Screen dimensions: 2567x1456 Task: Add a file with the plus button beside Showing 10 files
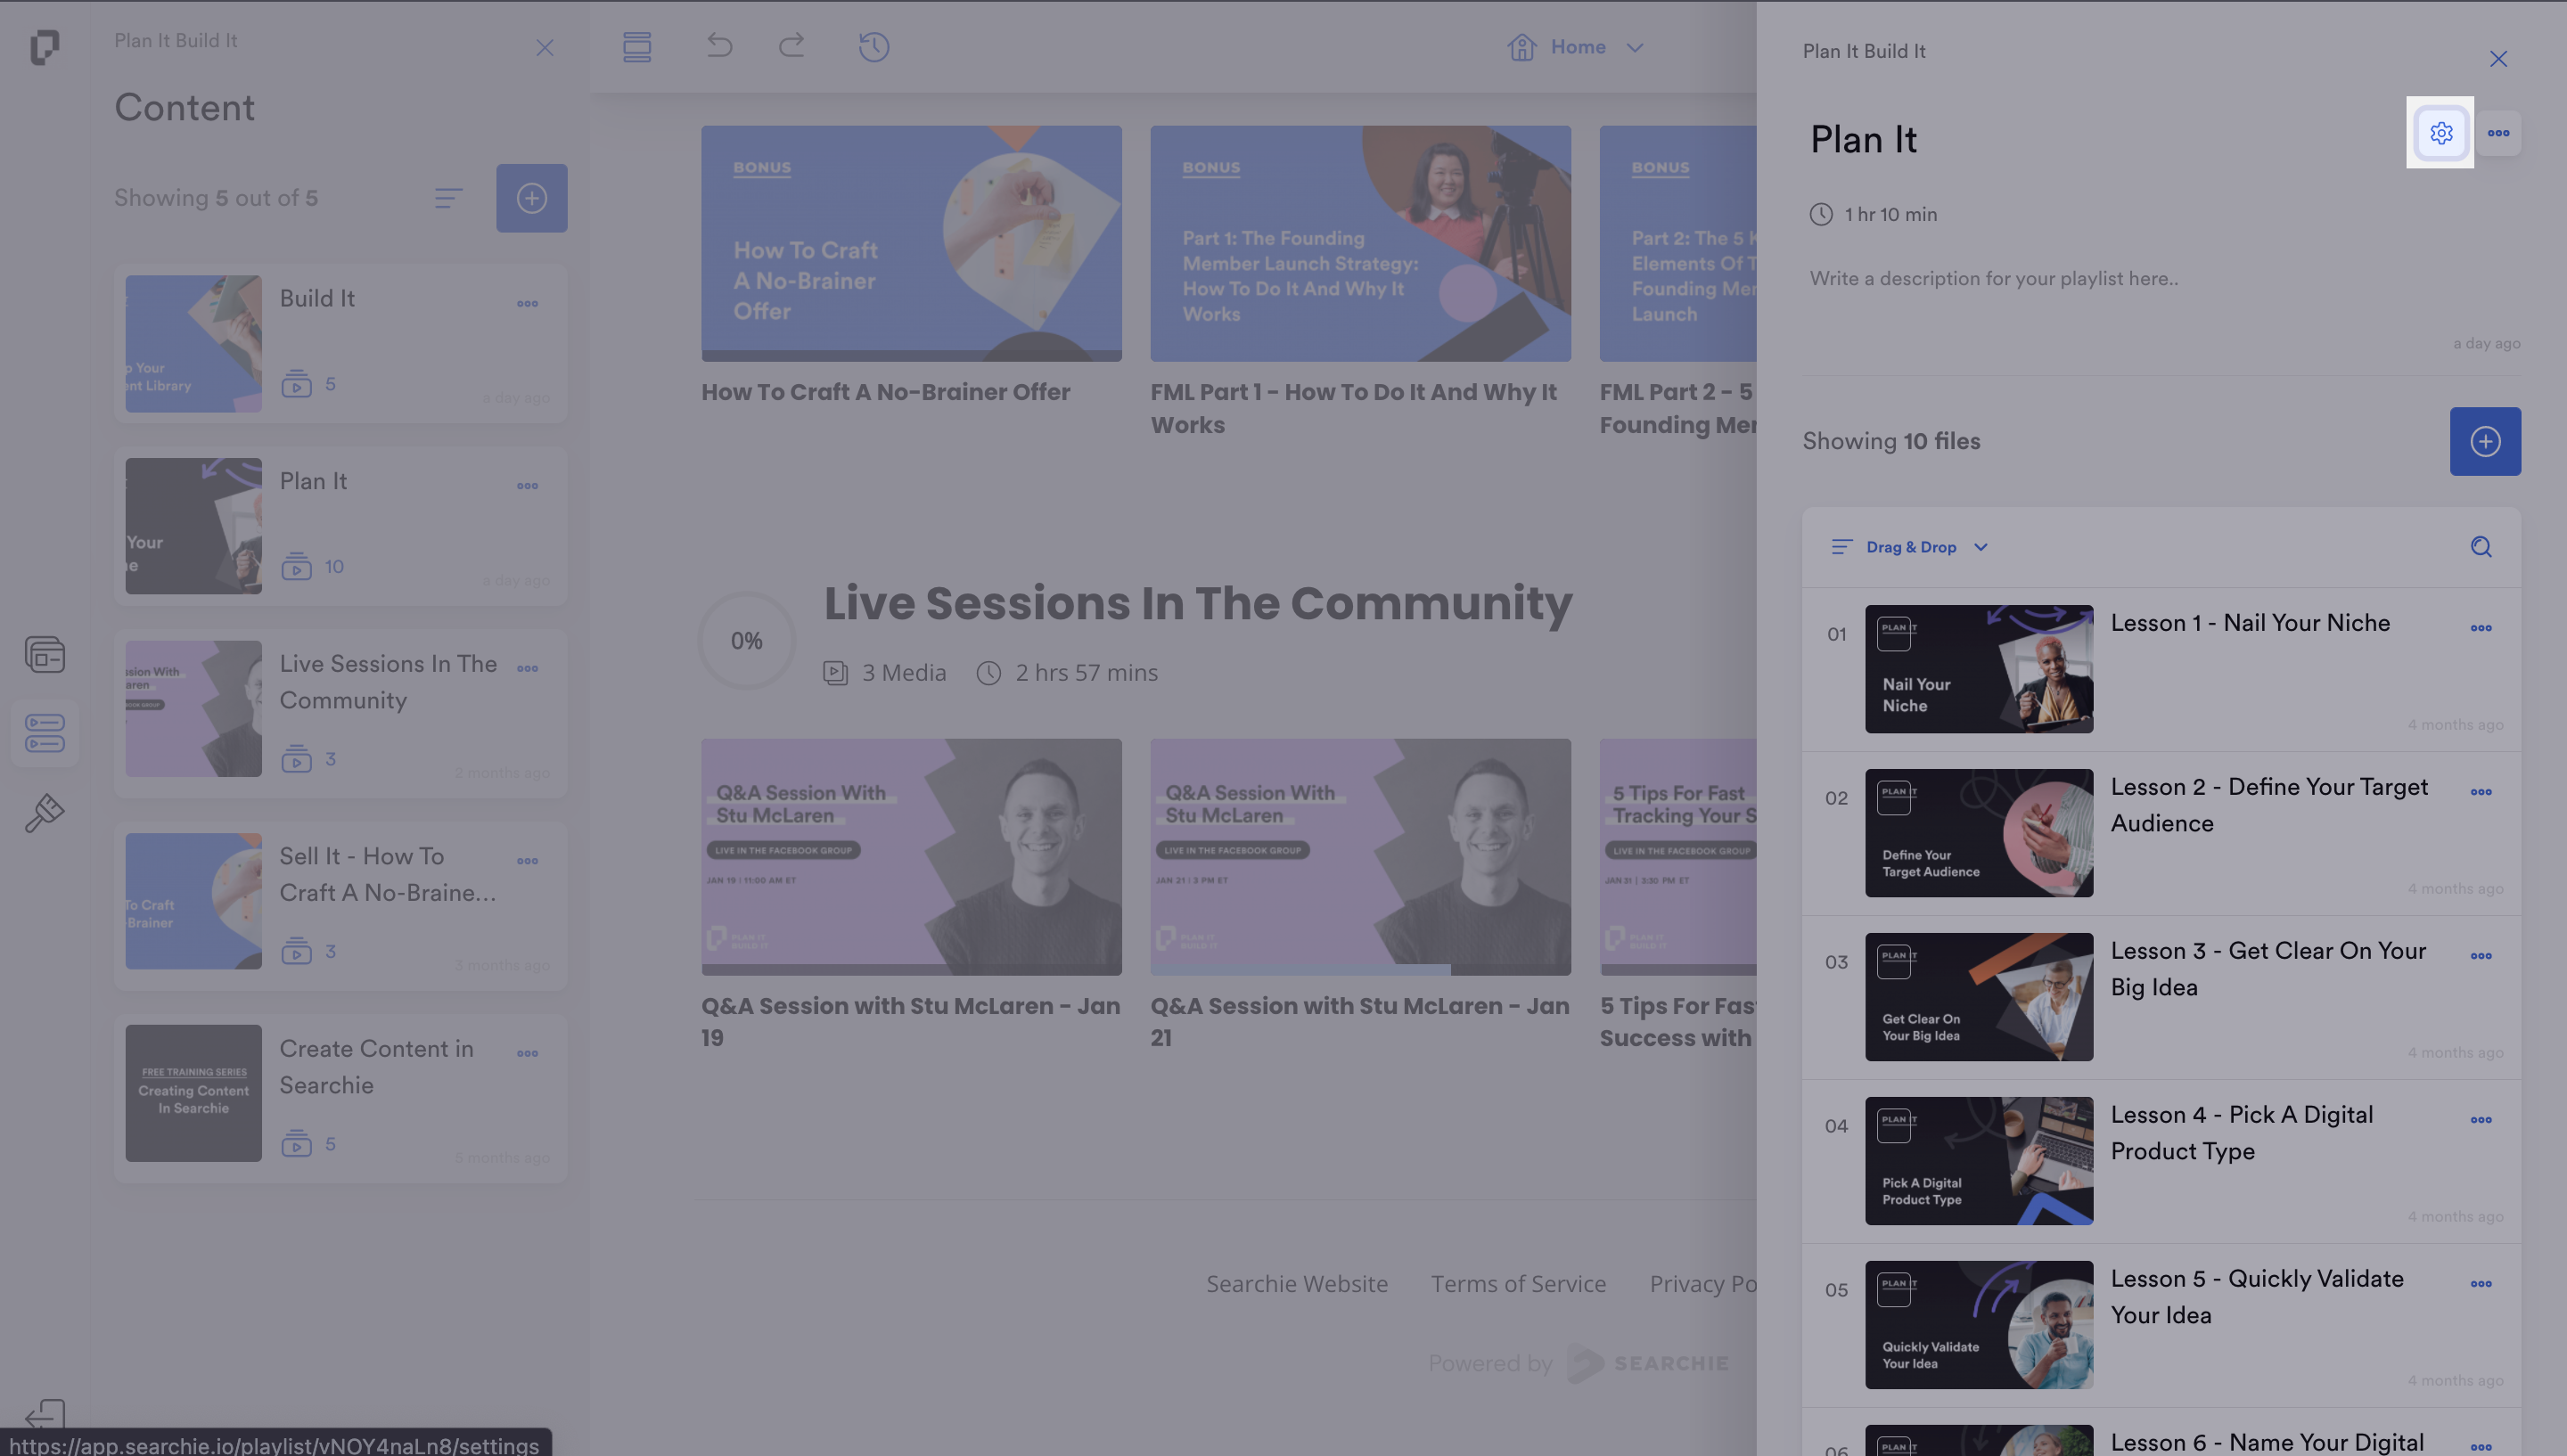click(2485, 441)
